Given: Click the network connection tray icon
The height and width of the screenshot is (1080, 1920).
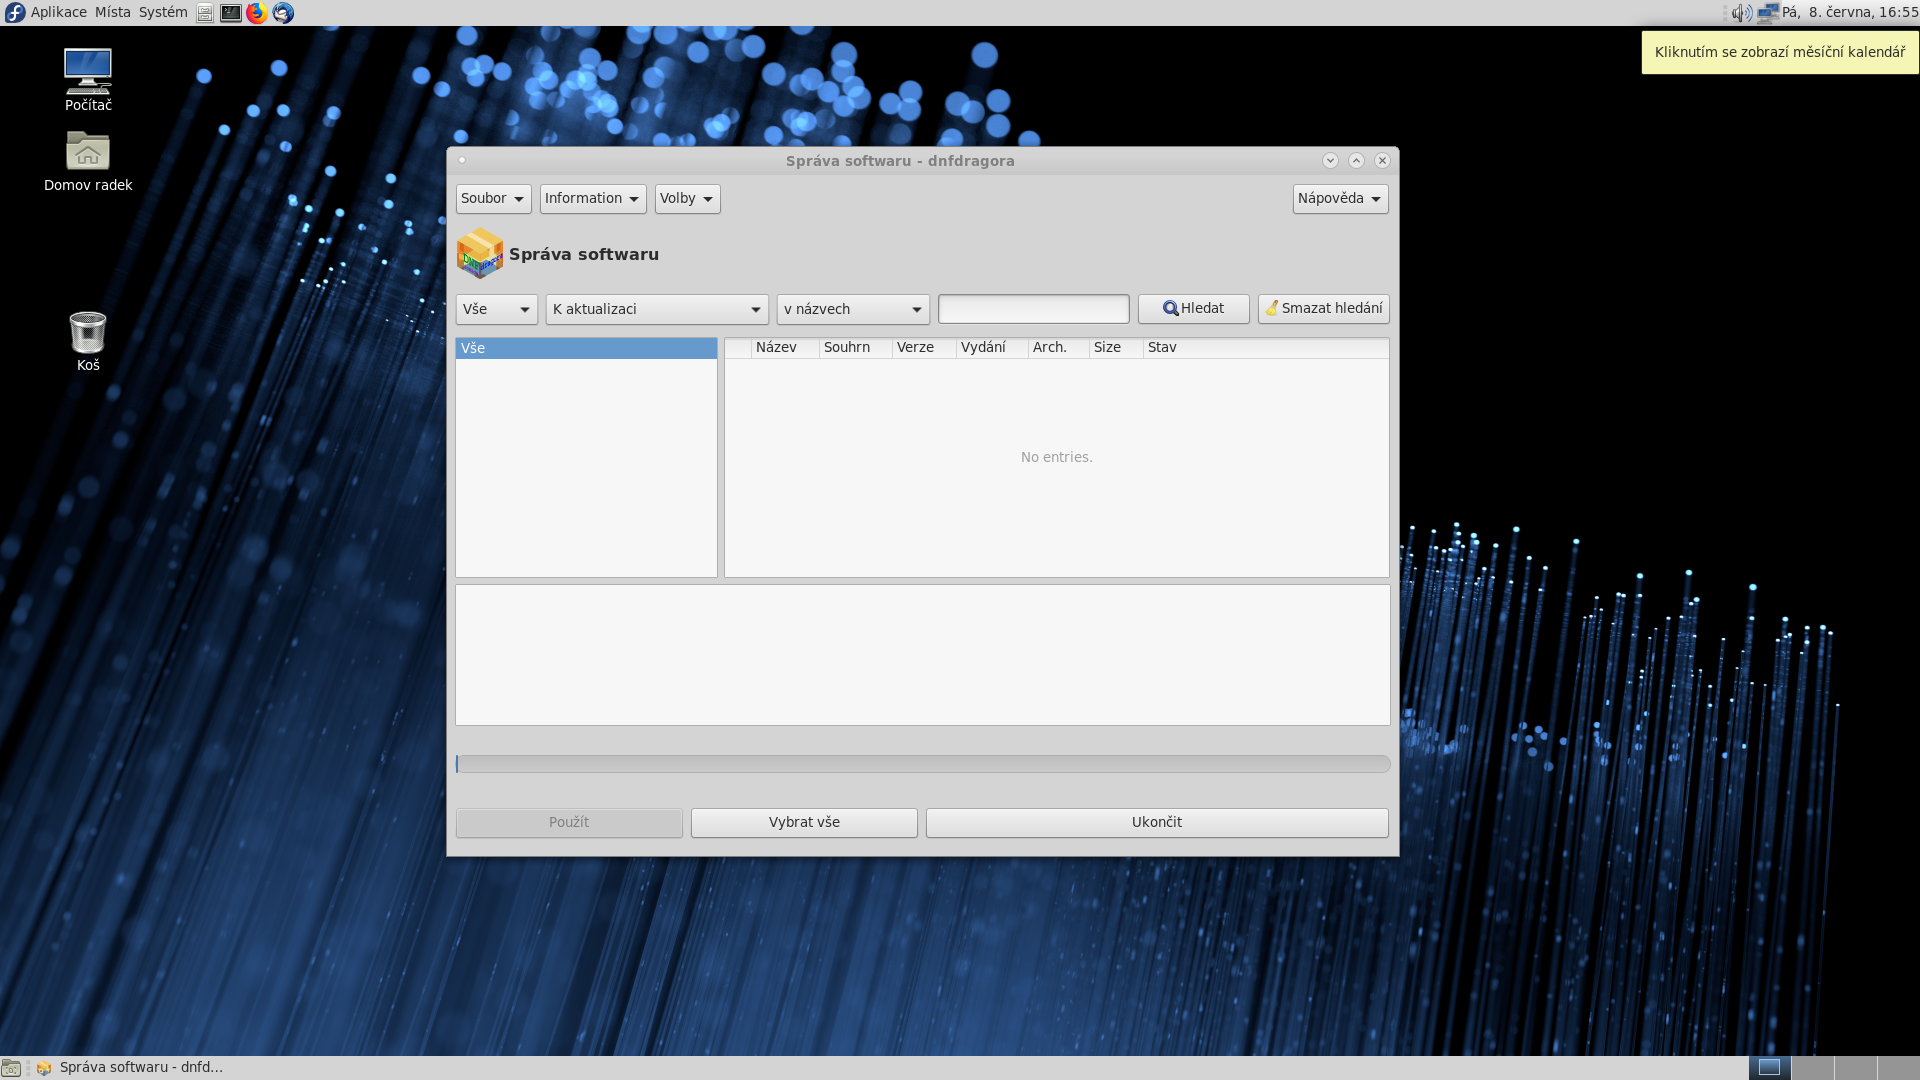Looking at the screenshot, I should 1767,13.
